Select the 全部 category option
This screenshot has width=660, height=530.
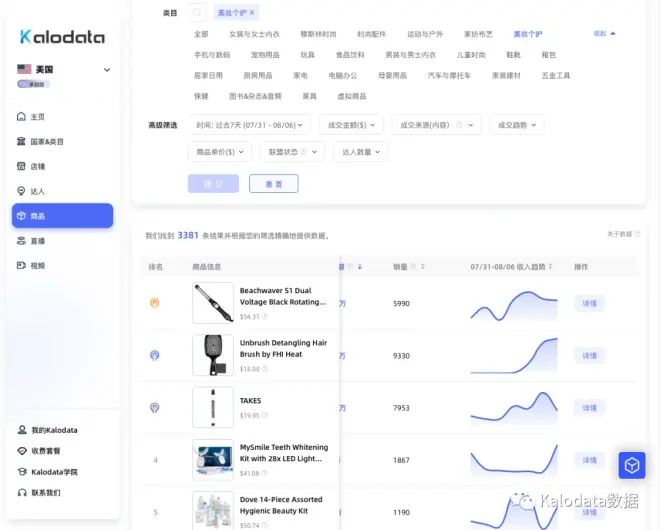(202, 34)
